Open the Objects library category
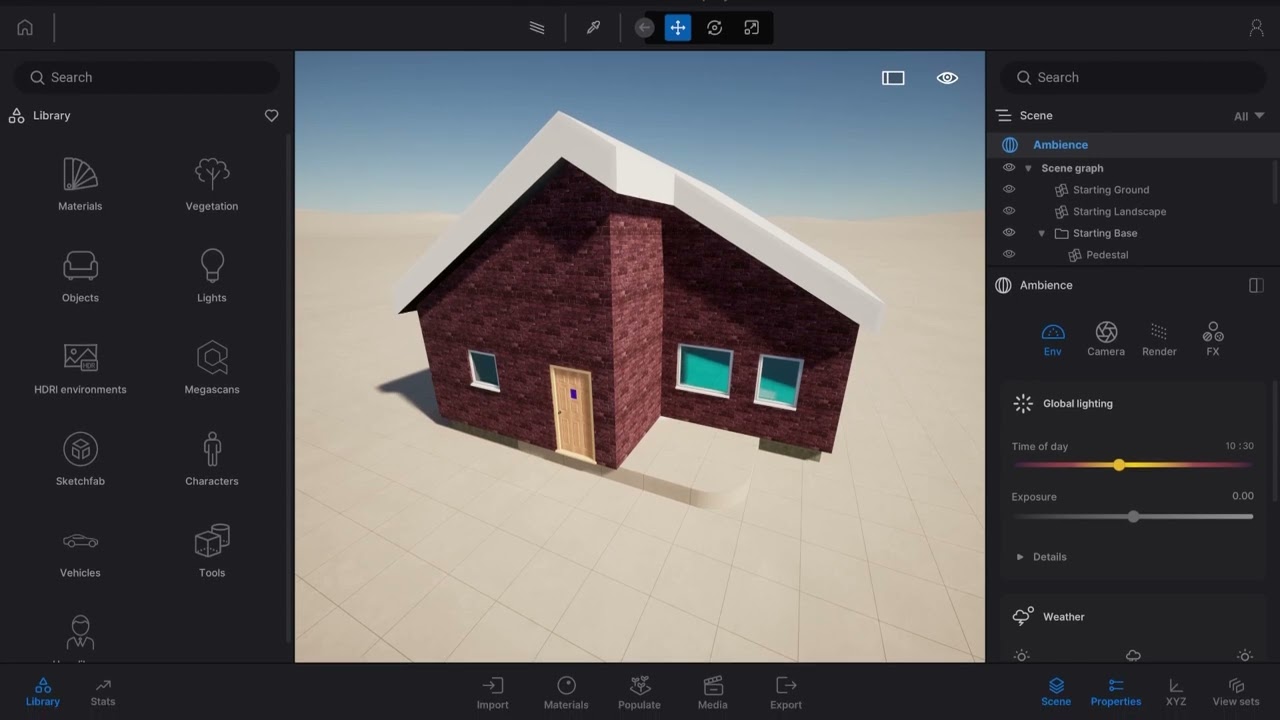This screenshot has width=1280, height=720. coord(80,276)
